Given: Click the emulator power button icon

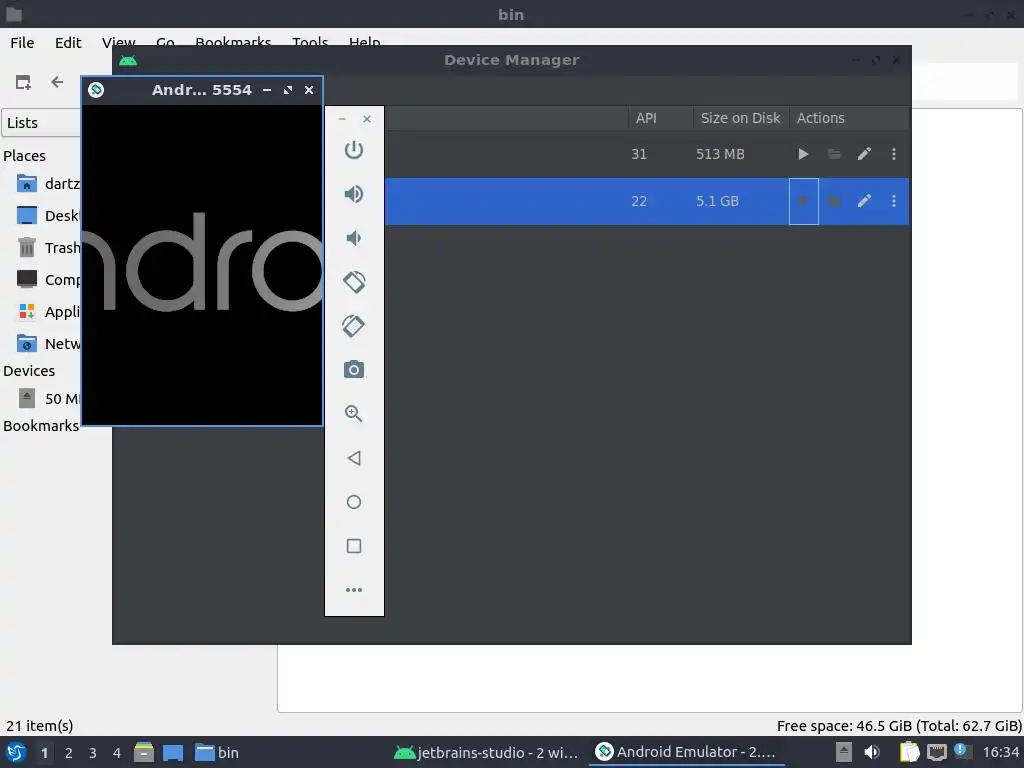Looking at the screenshot, I should click(353, 150).
